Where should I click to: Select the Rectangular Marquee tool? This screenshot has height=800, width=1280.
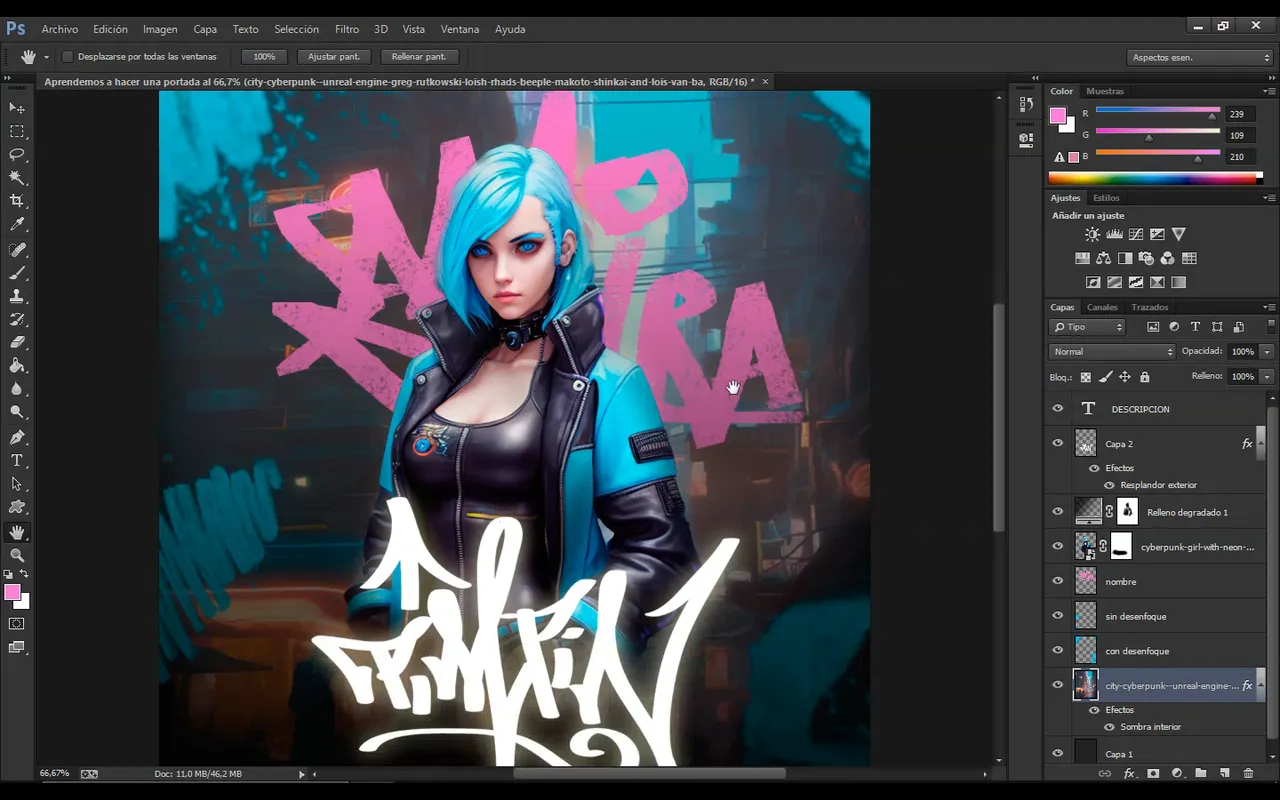[x=17, y=131]
